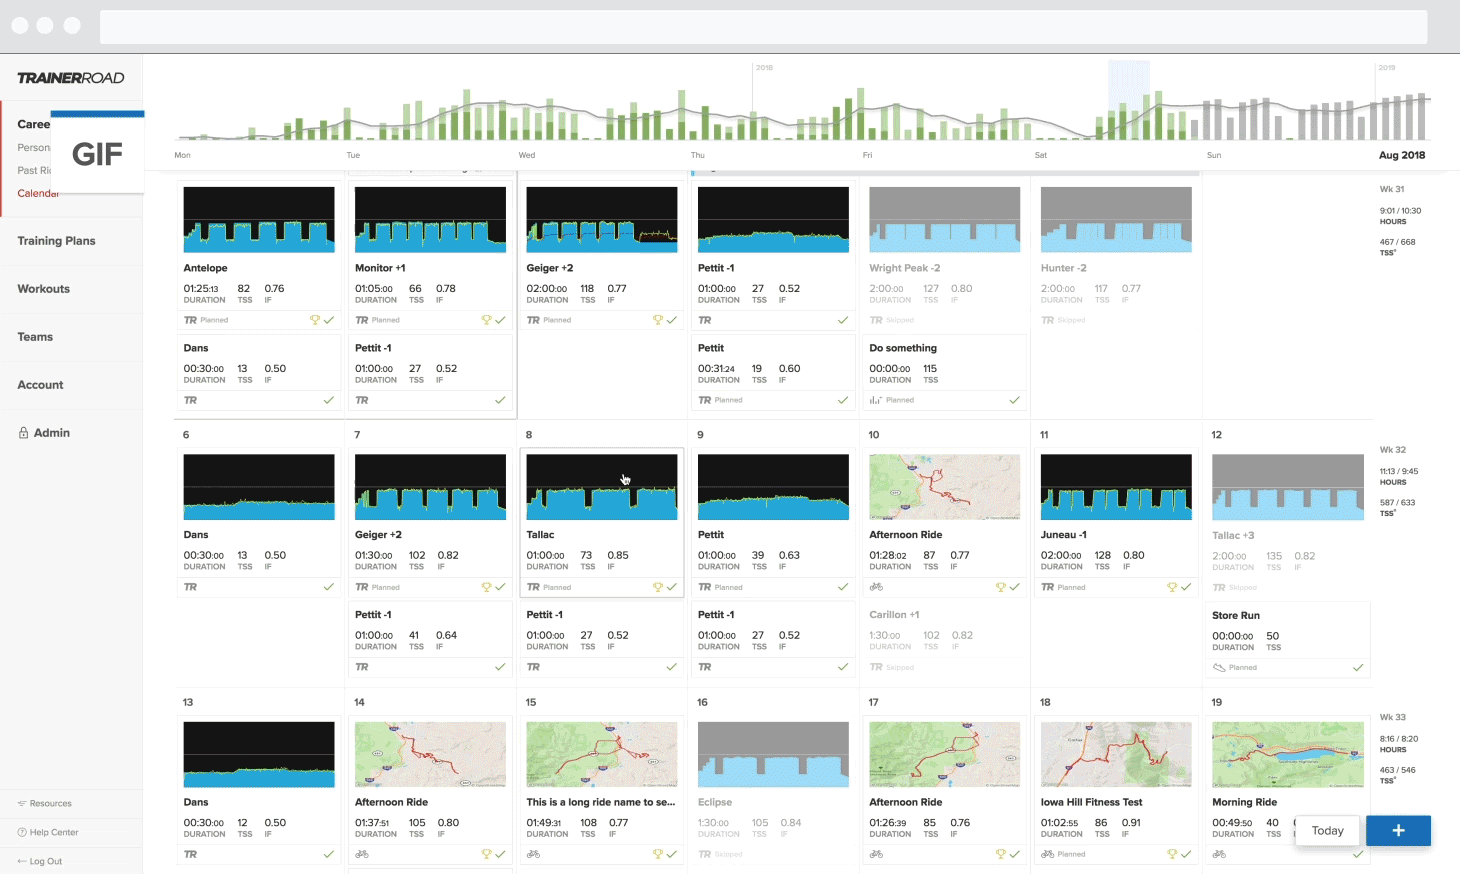Click the plus icon to add an event
Viewport: 1460px width, 874px height.
(x=1398, y=830)
